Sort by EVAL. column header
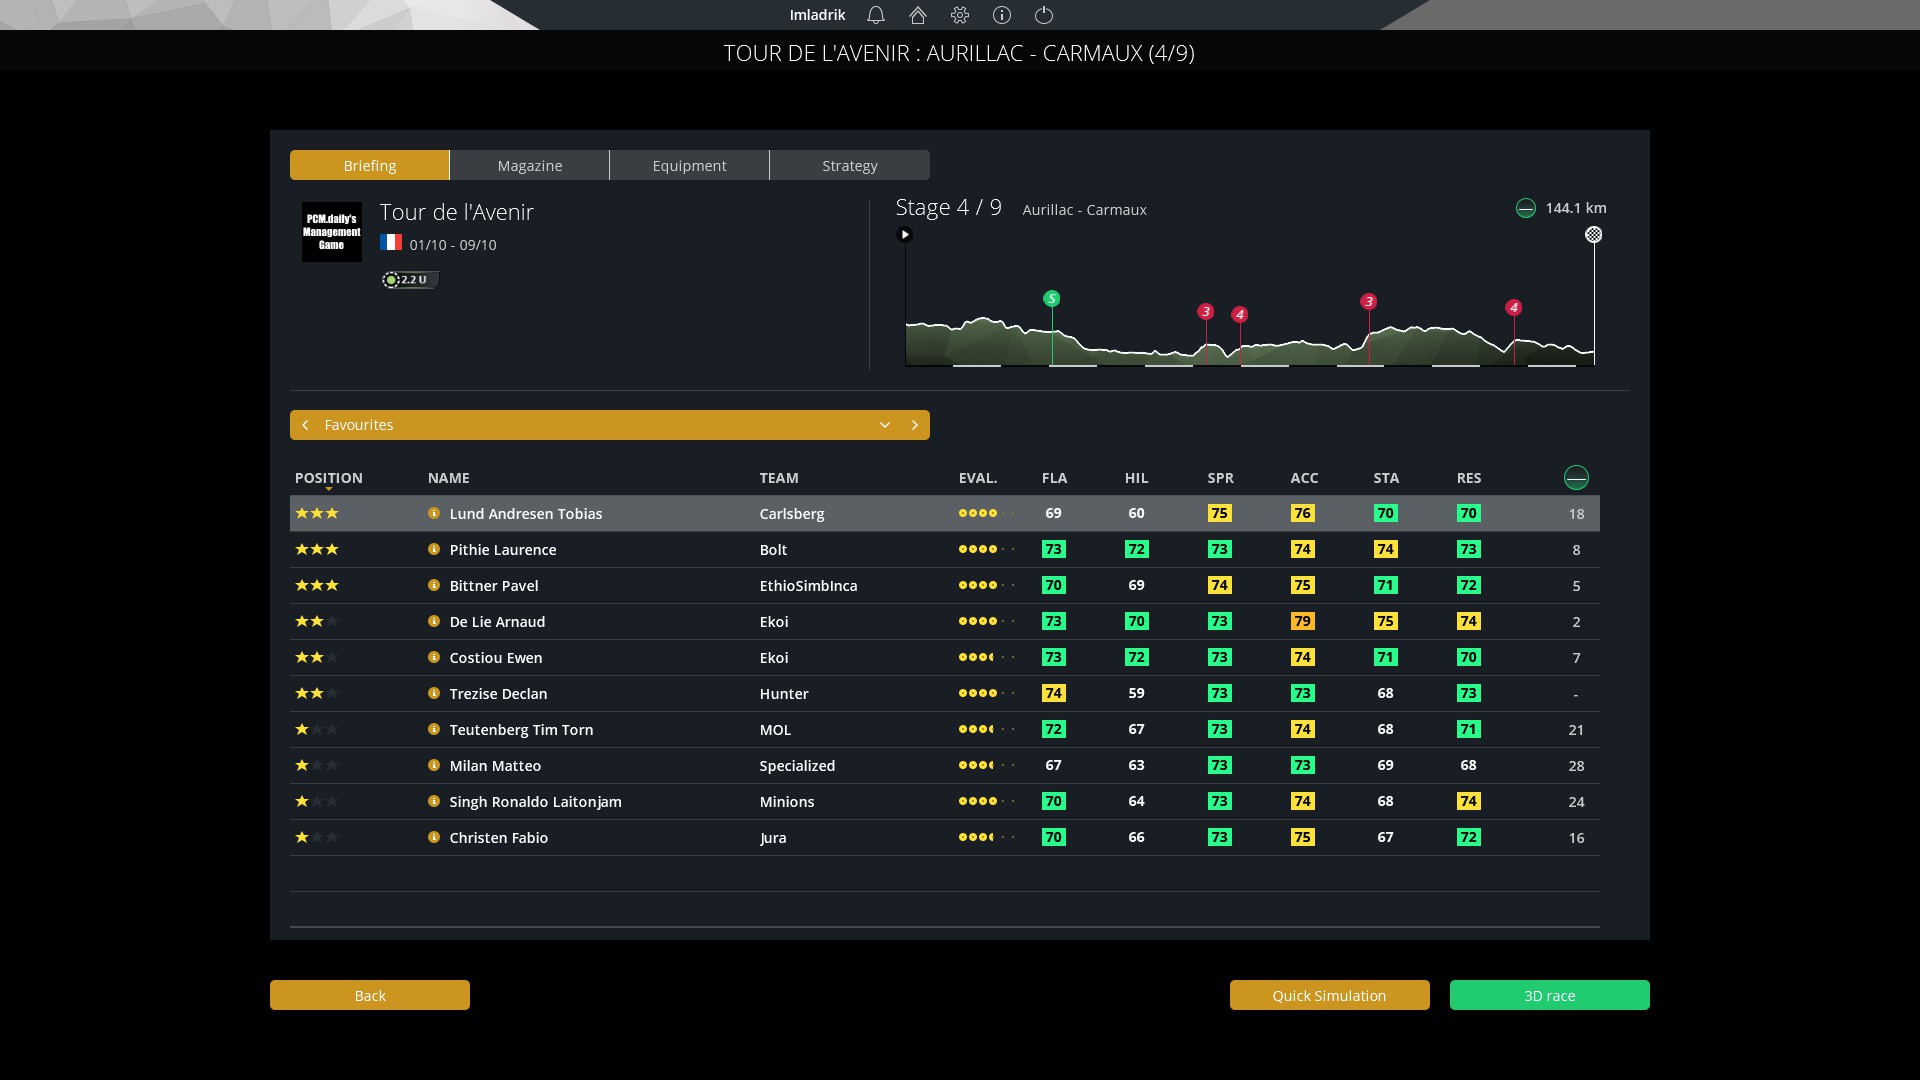 pyautogui.click(x=978, y=478)
